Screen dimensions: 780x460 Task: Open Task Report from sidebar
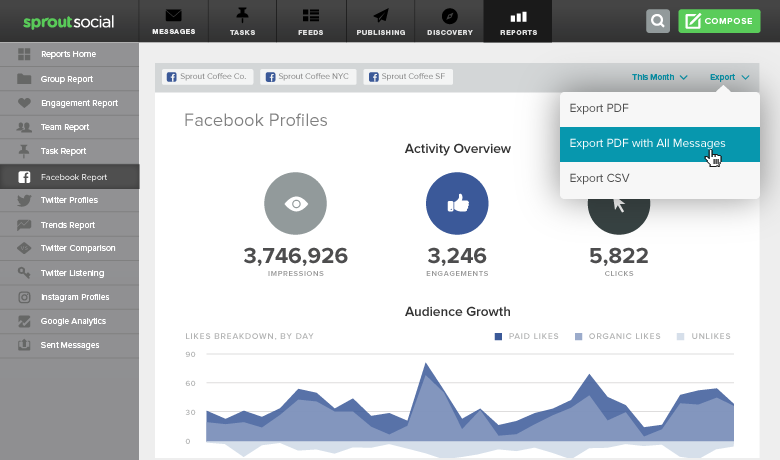[70, 151]
